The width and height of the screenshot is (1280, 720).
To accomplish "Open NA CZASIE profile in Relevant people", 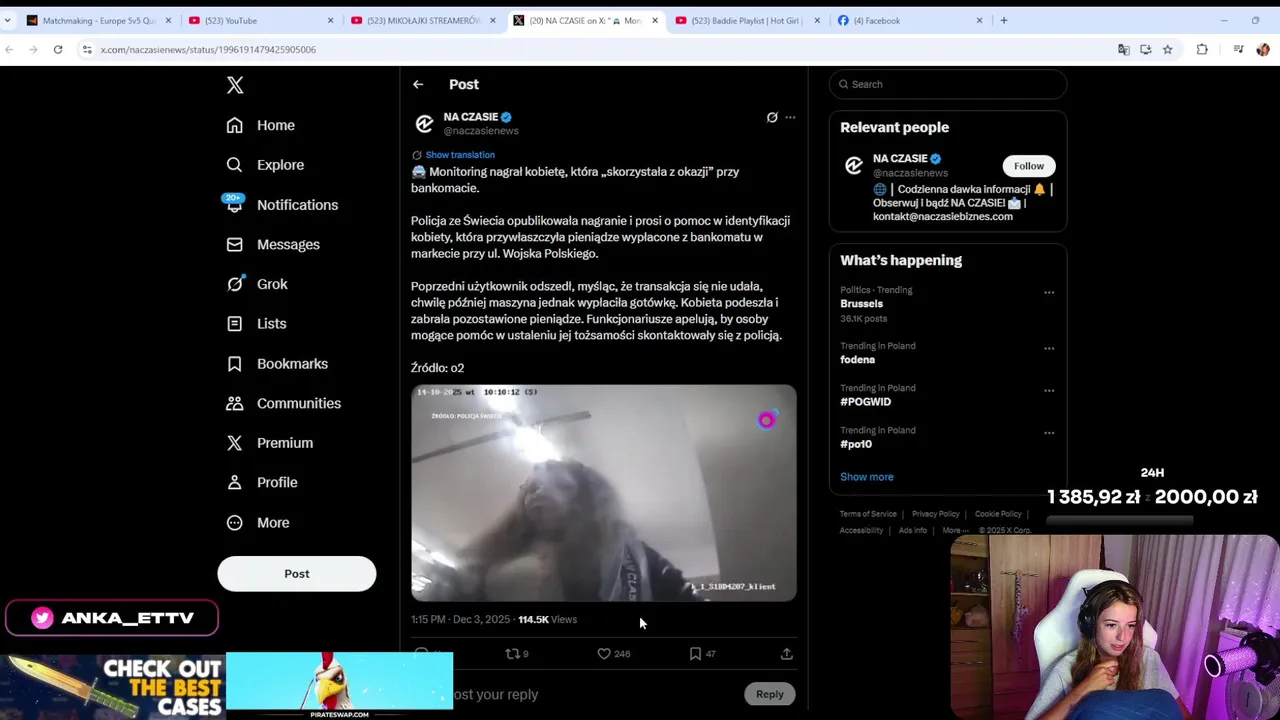I will click(x=899, y=159).
